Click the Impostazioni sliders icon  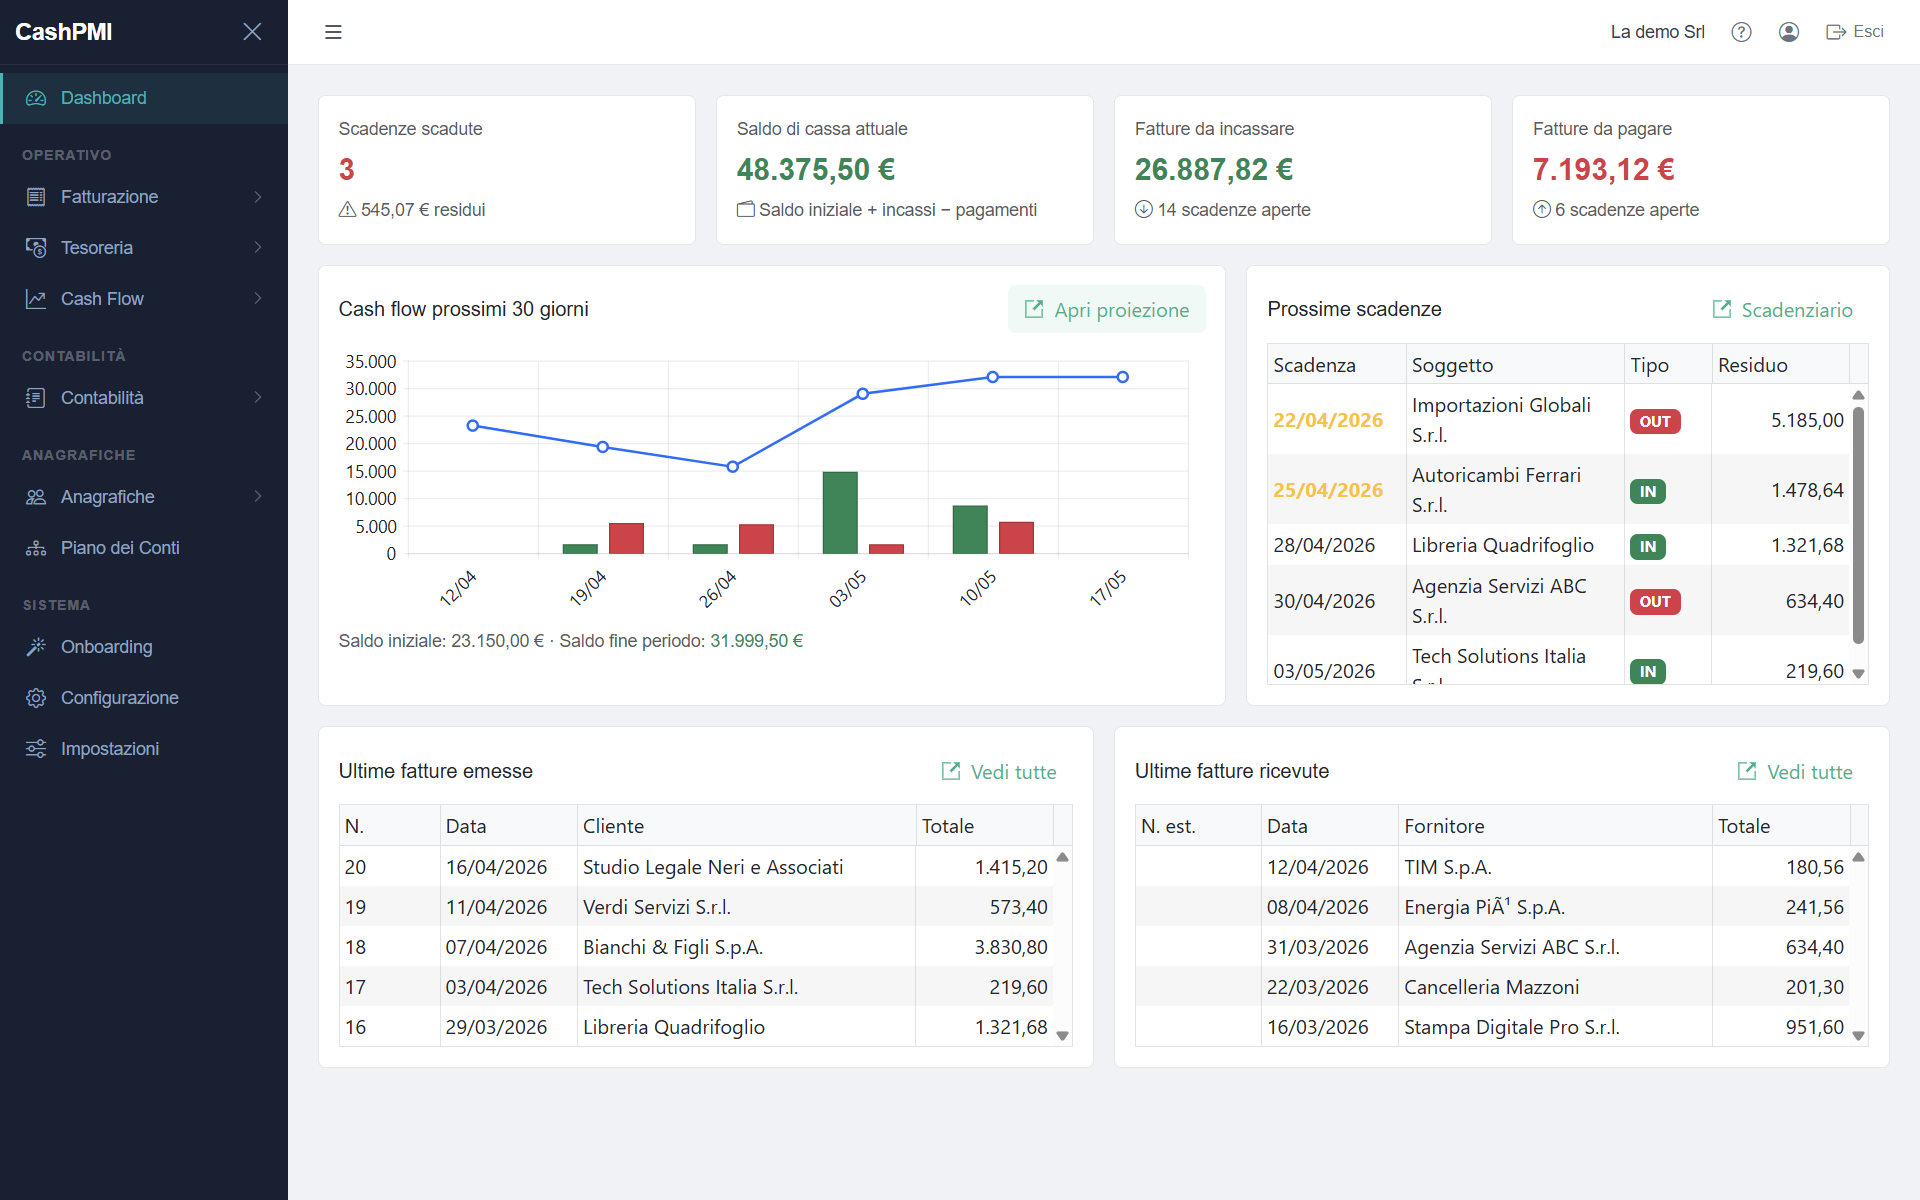(36, 749)
